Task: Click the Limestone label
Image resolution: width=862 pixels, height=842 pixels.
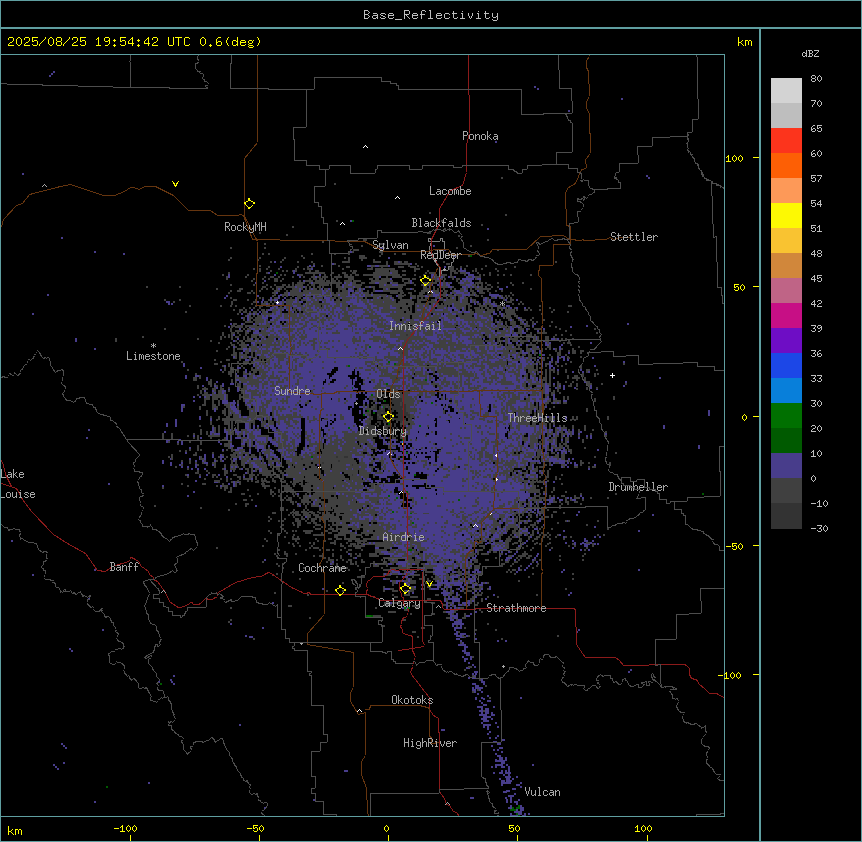Action: 153,356
